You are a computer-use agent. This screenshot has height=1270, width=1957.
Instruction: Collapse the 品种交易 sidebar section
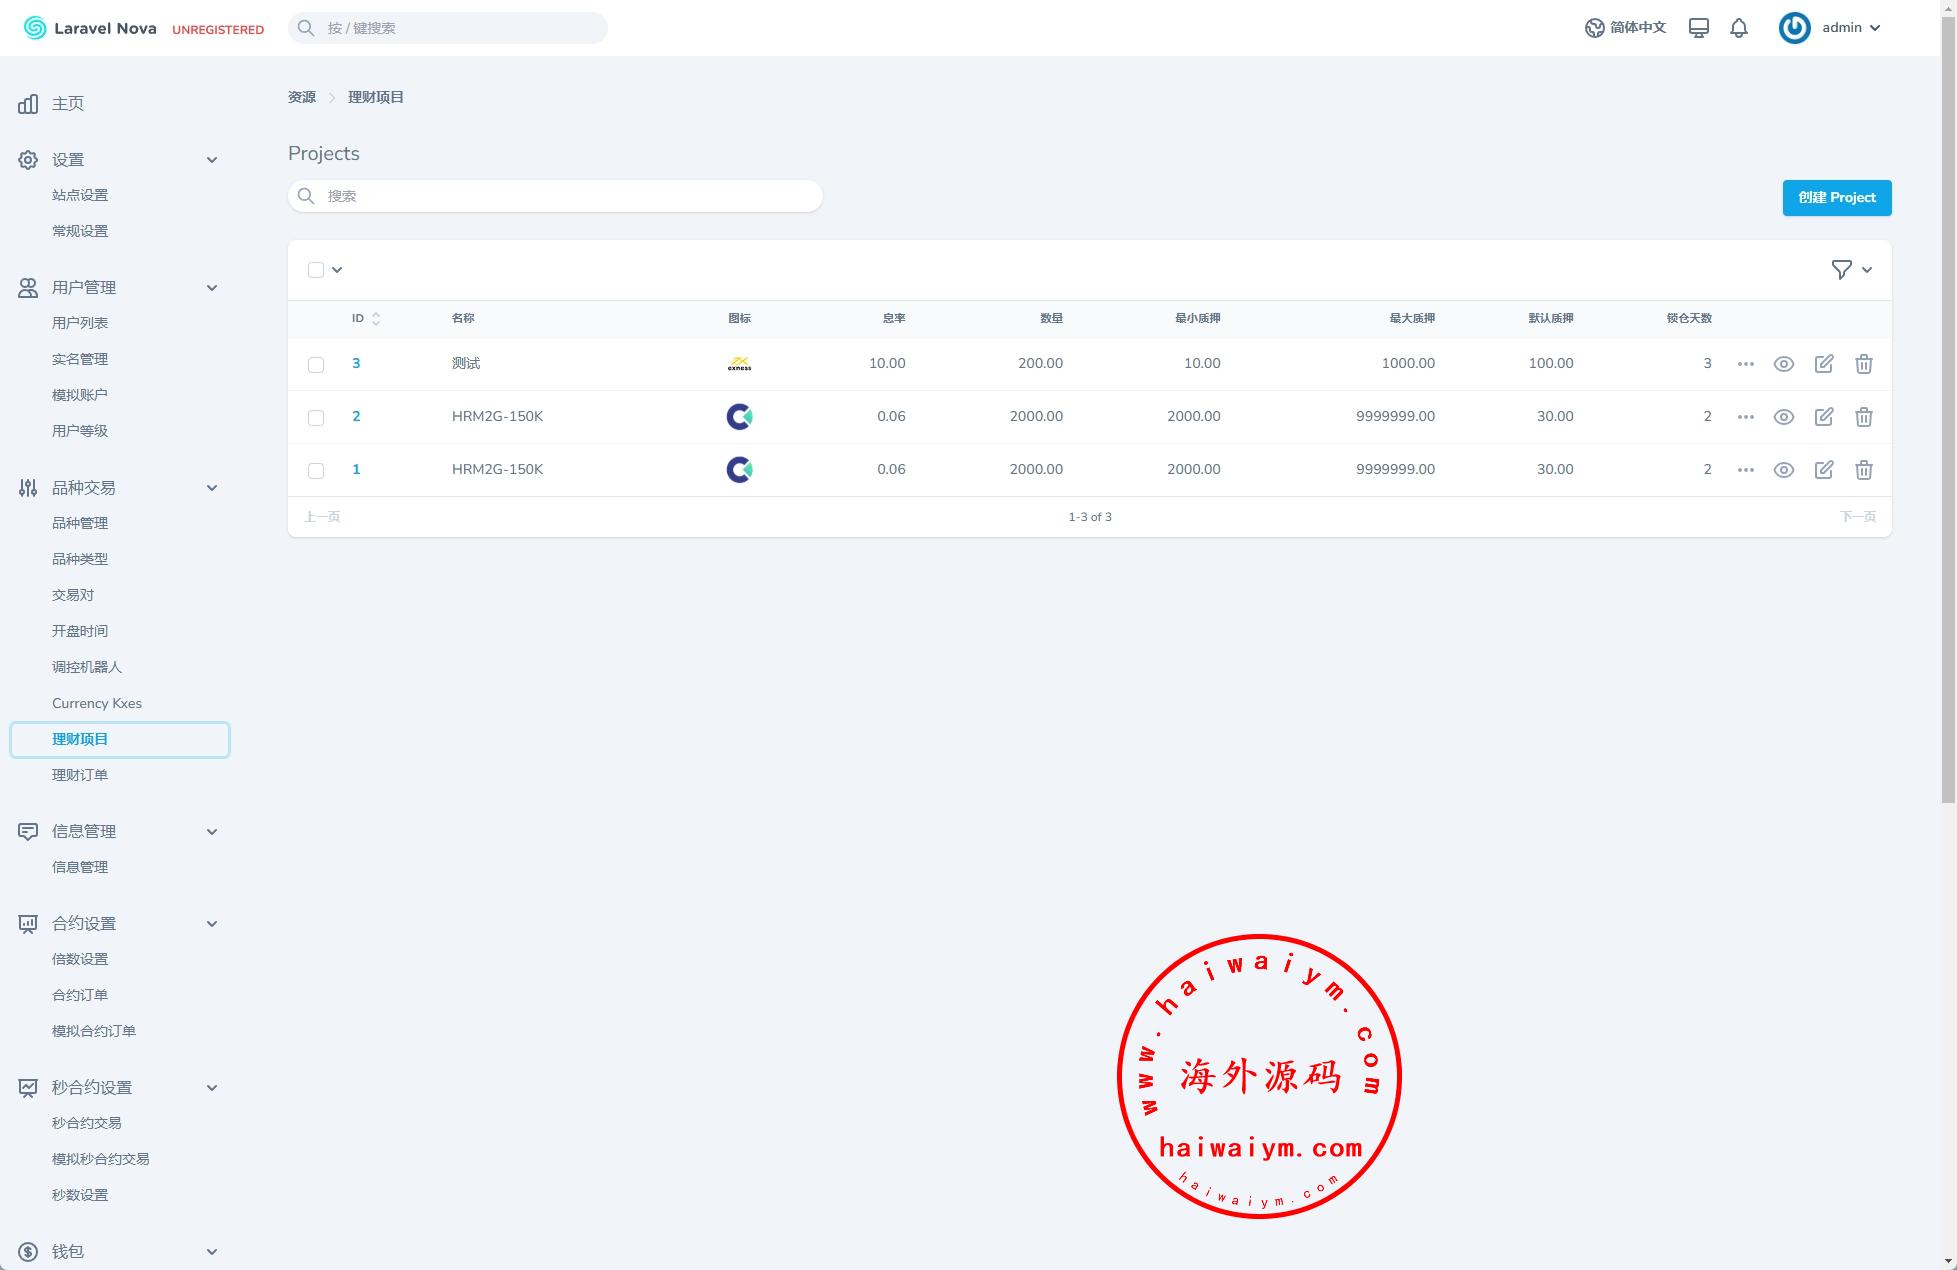[211, 488]
